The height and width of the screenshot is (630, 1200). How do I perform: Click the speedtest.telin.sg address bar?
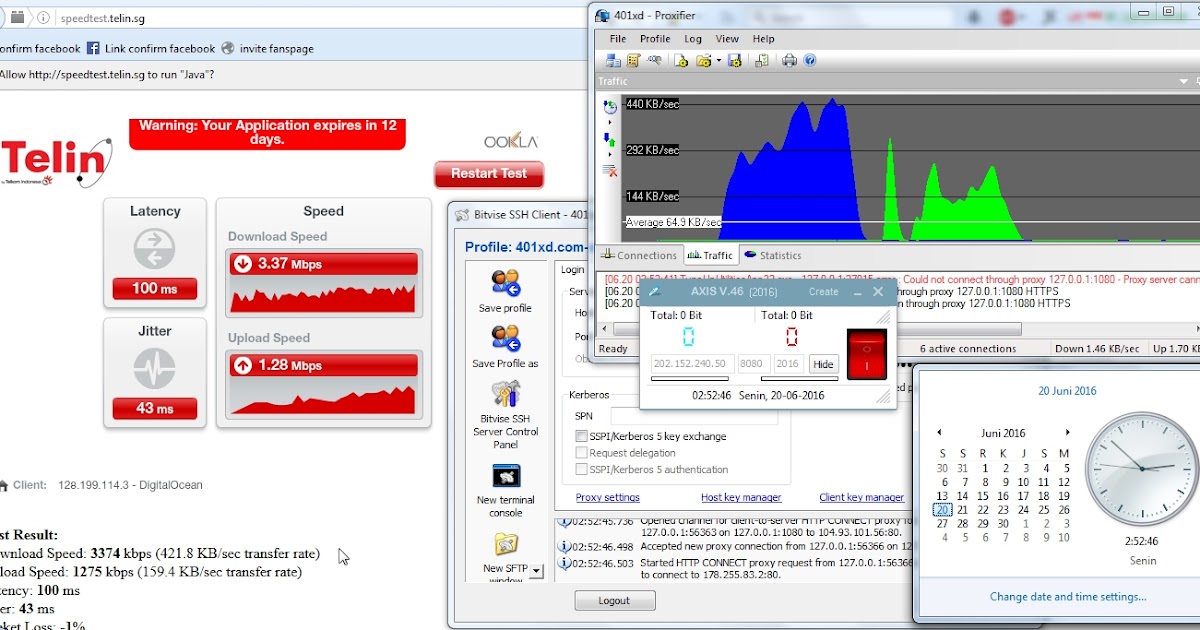(320, 17)
